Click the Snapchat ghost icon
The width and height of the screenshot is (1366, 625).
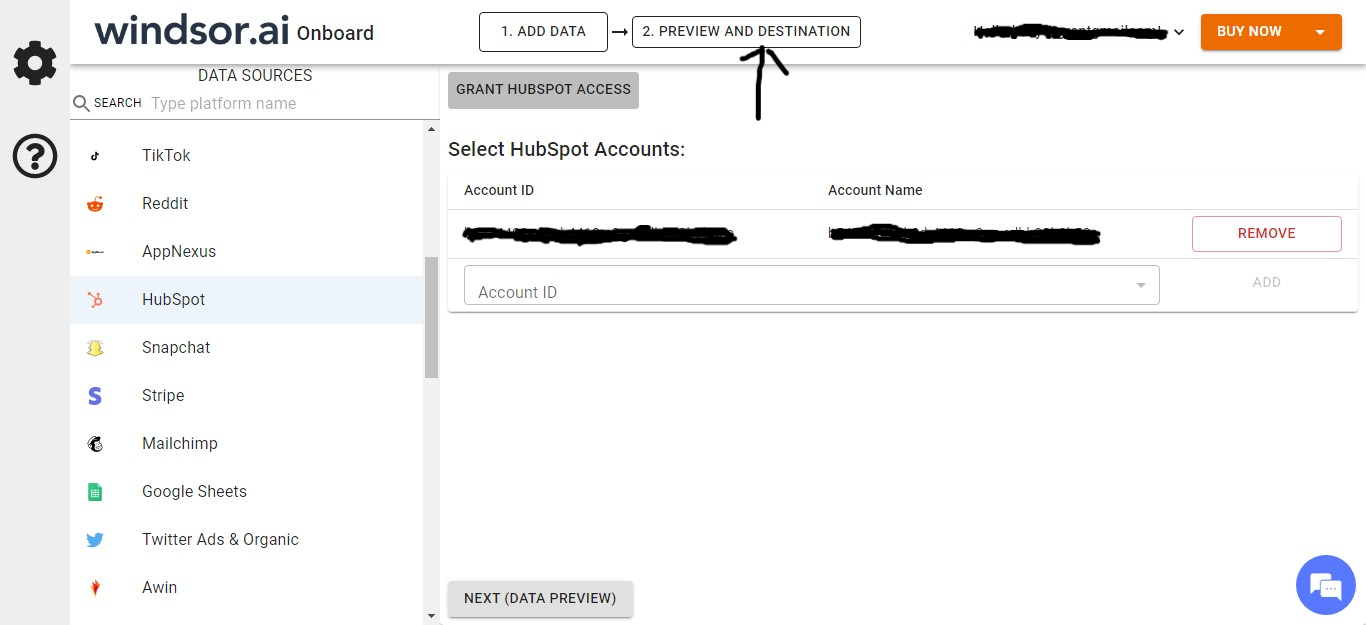point(95,348)
